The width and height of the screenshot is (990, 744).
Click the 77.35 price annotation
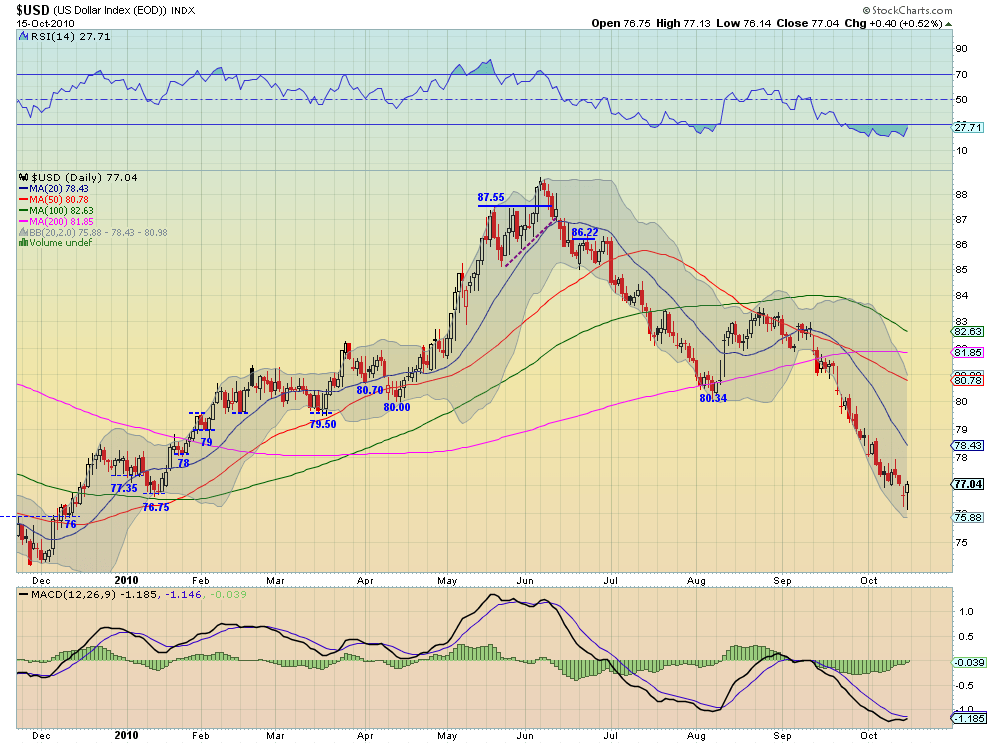tap(124, 488)
